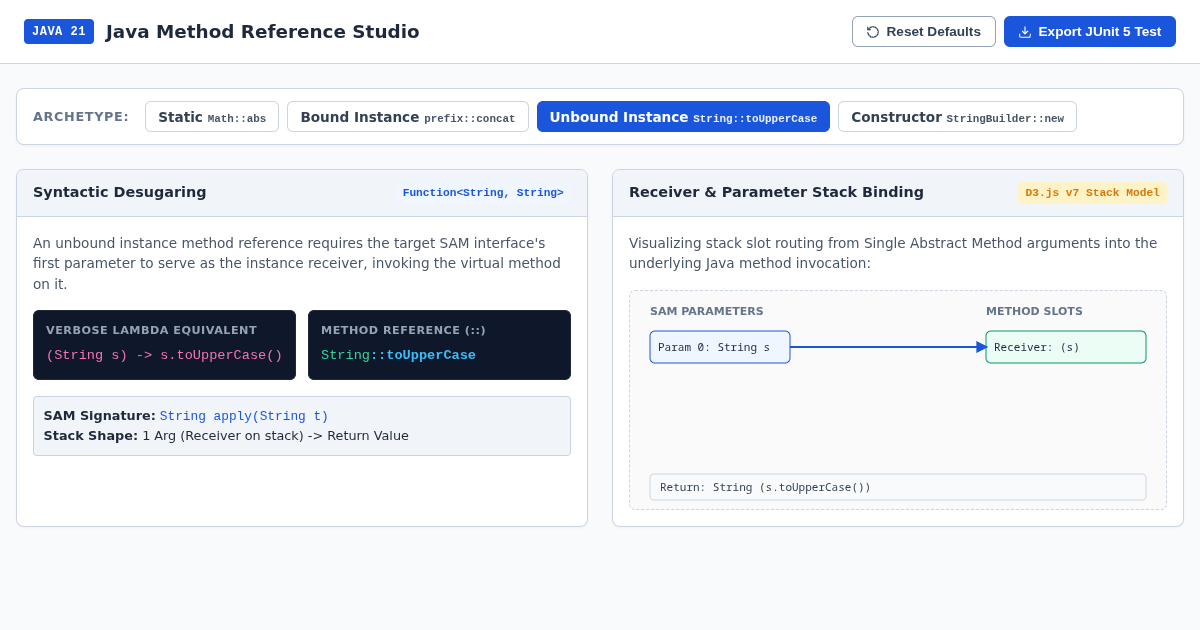Click the Stack Shape description line
Image resolution: width=1200 pixels, height=630 pixels.
(226, 436)
